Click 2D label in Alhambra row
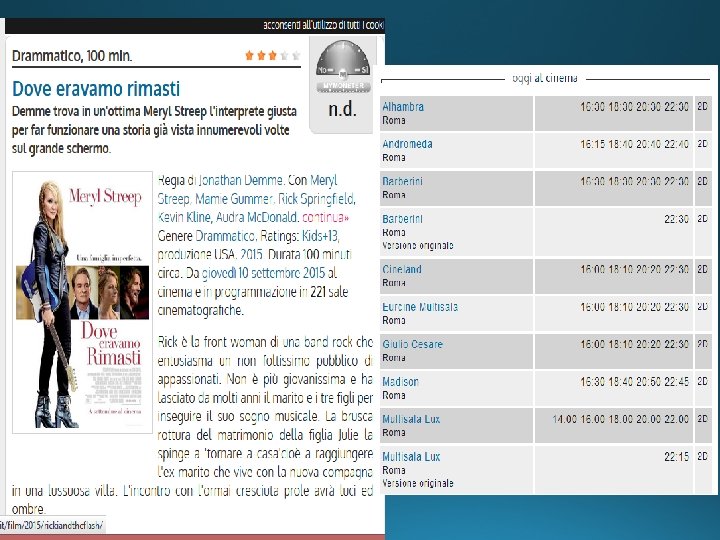The width and height of the screenshot is (720, 540). 703,106
